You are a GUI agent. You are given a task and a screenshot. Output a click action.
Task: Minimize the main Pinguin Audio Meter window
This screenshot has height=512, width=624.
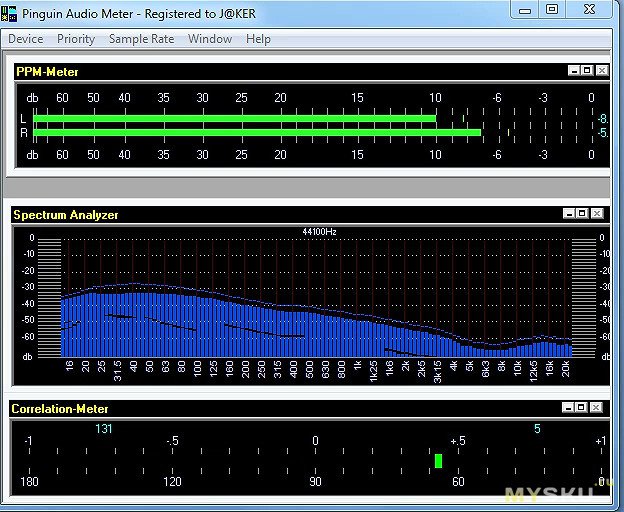525,10
